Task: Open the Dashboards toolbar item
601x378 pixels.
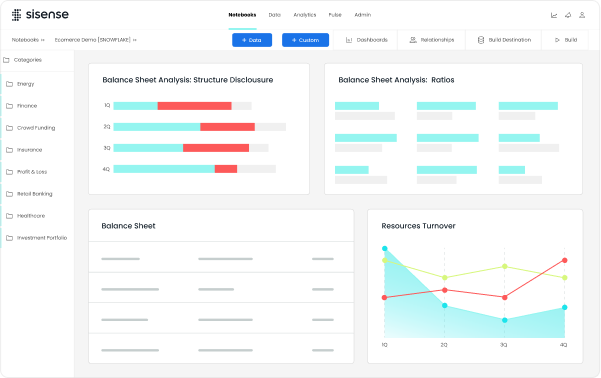Action: click(x=366, y=40)
